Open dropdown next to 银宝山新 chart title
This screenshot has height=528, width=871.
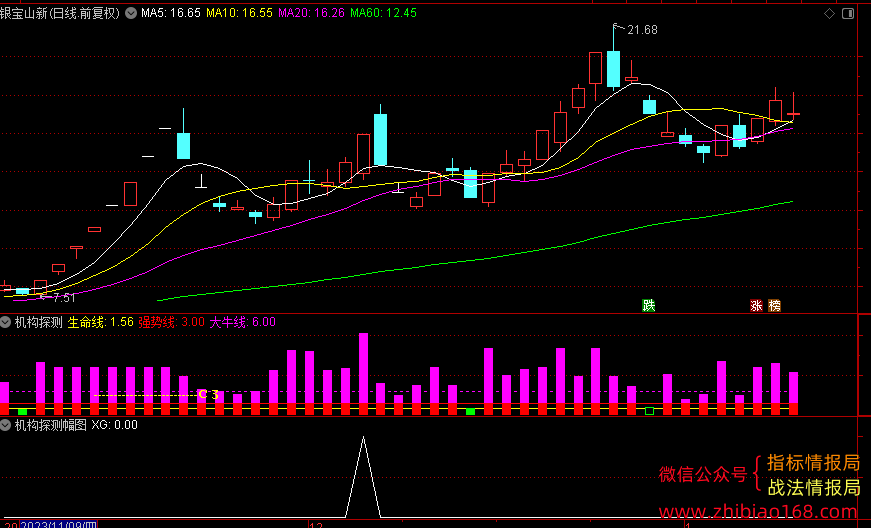pos(131,13)
